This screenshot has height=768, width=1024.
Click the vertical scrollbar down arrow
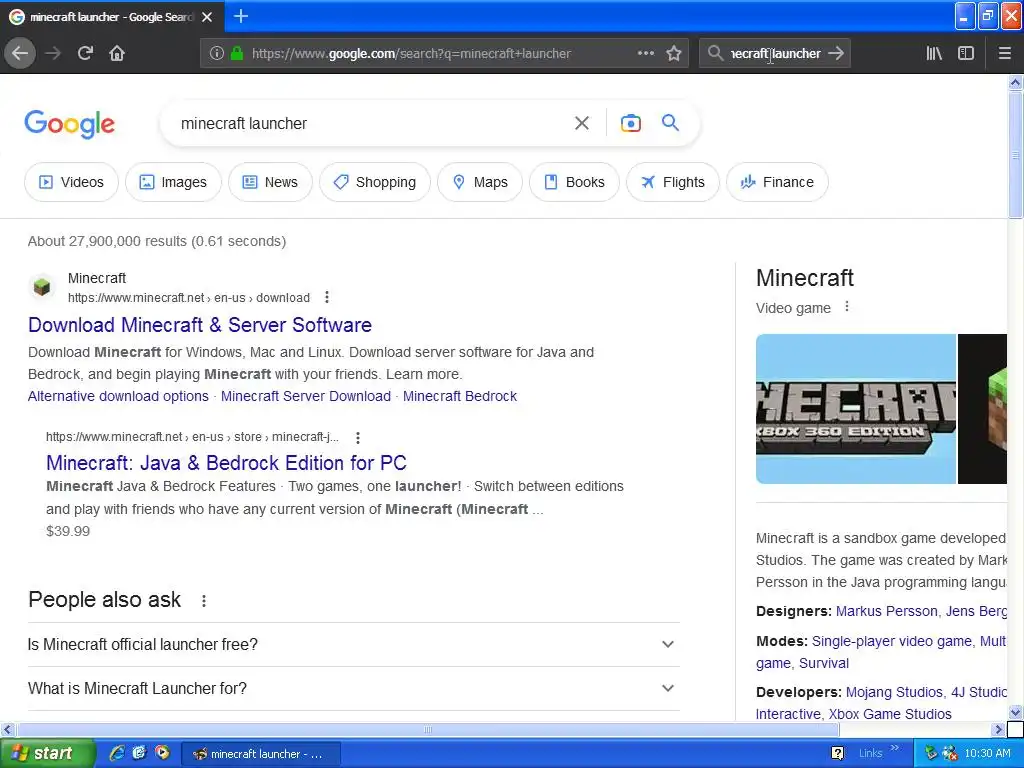1015,712
